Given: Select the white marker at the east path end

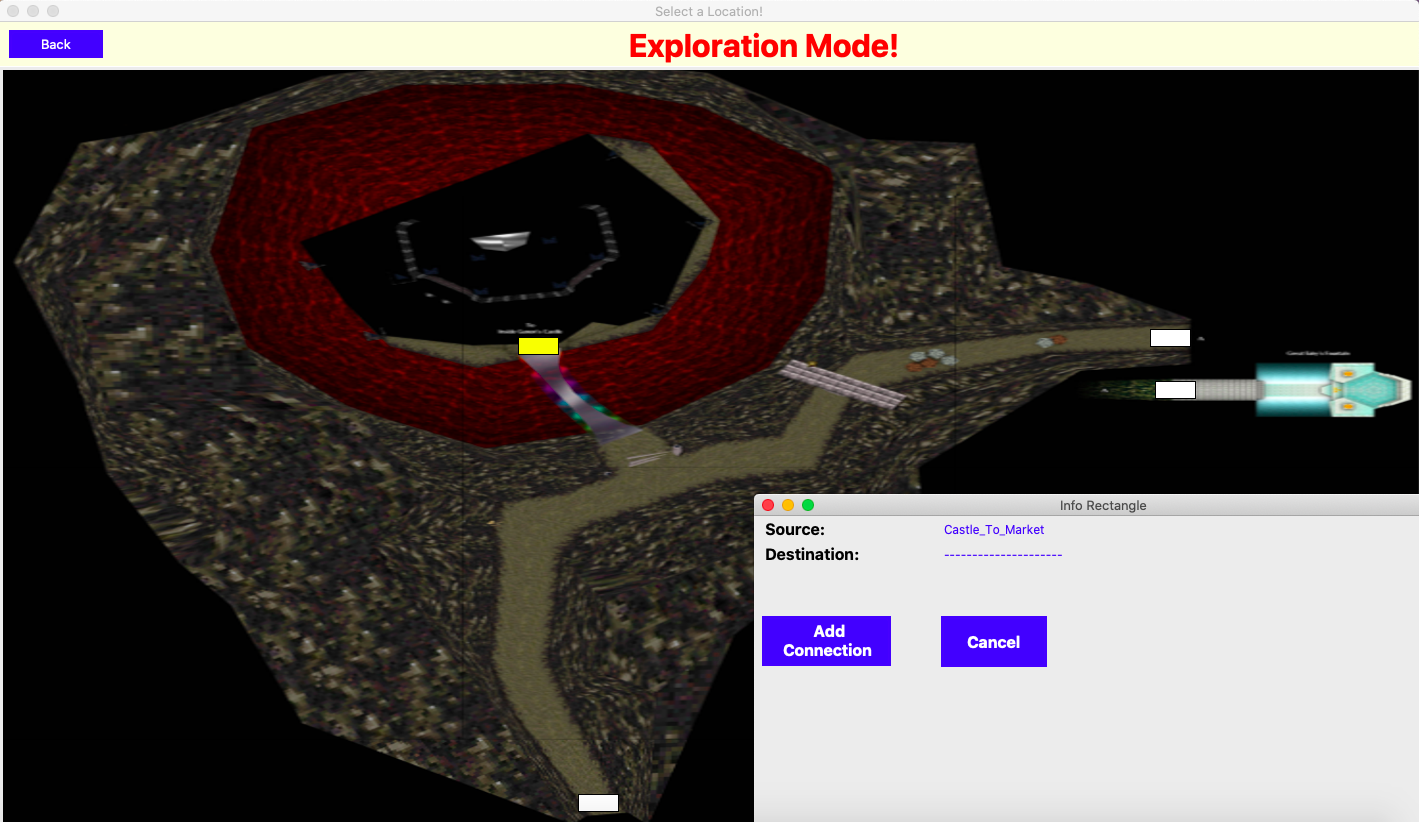Looking at the screenshot, I should coord(1170,338).
